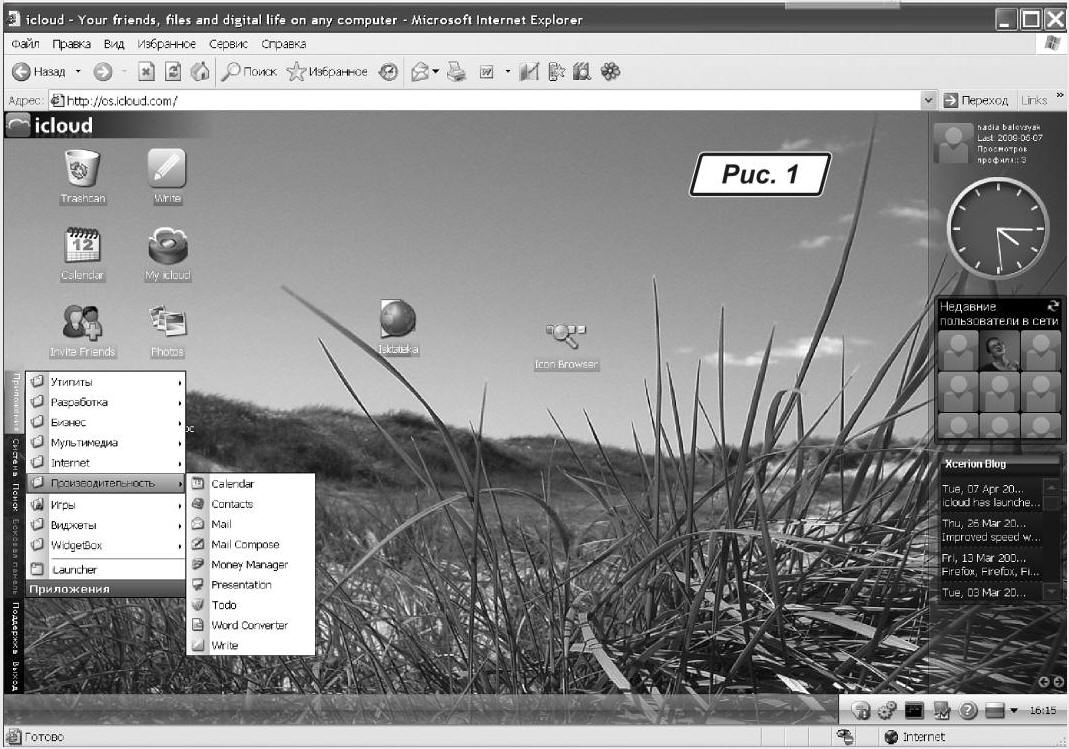This screenshot has width=1069, height=749.
Task: Open the address bar dropdown arrow
Action: point(928,101)
